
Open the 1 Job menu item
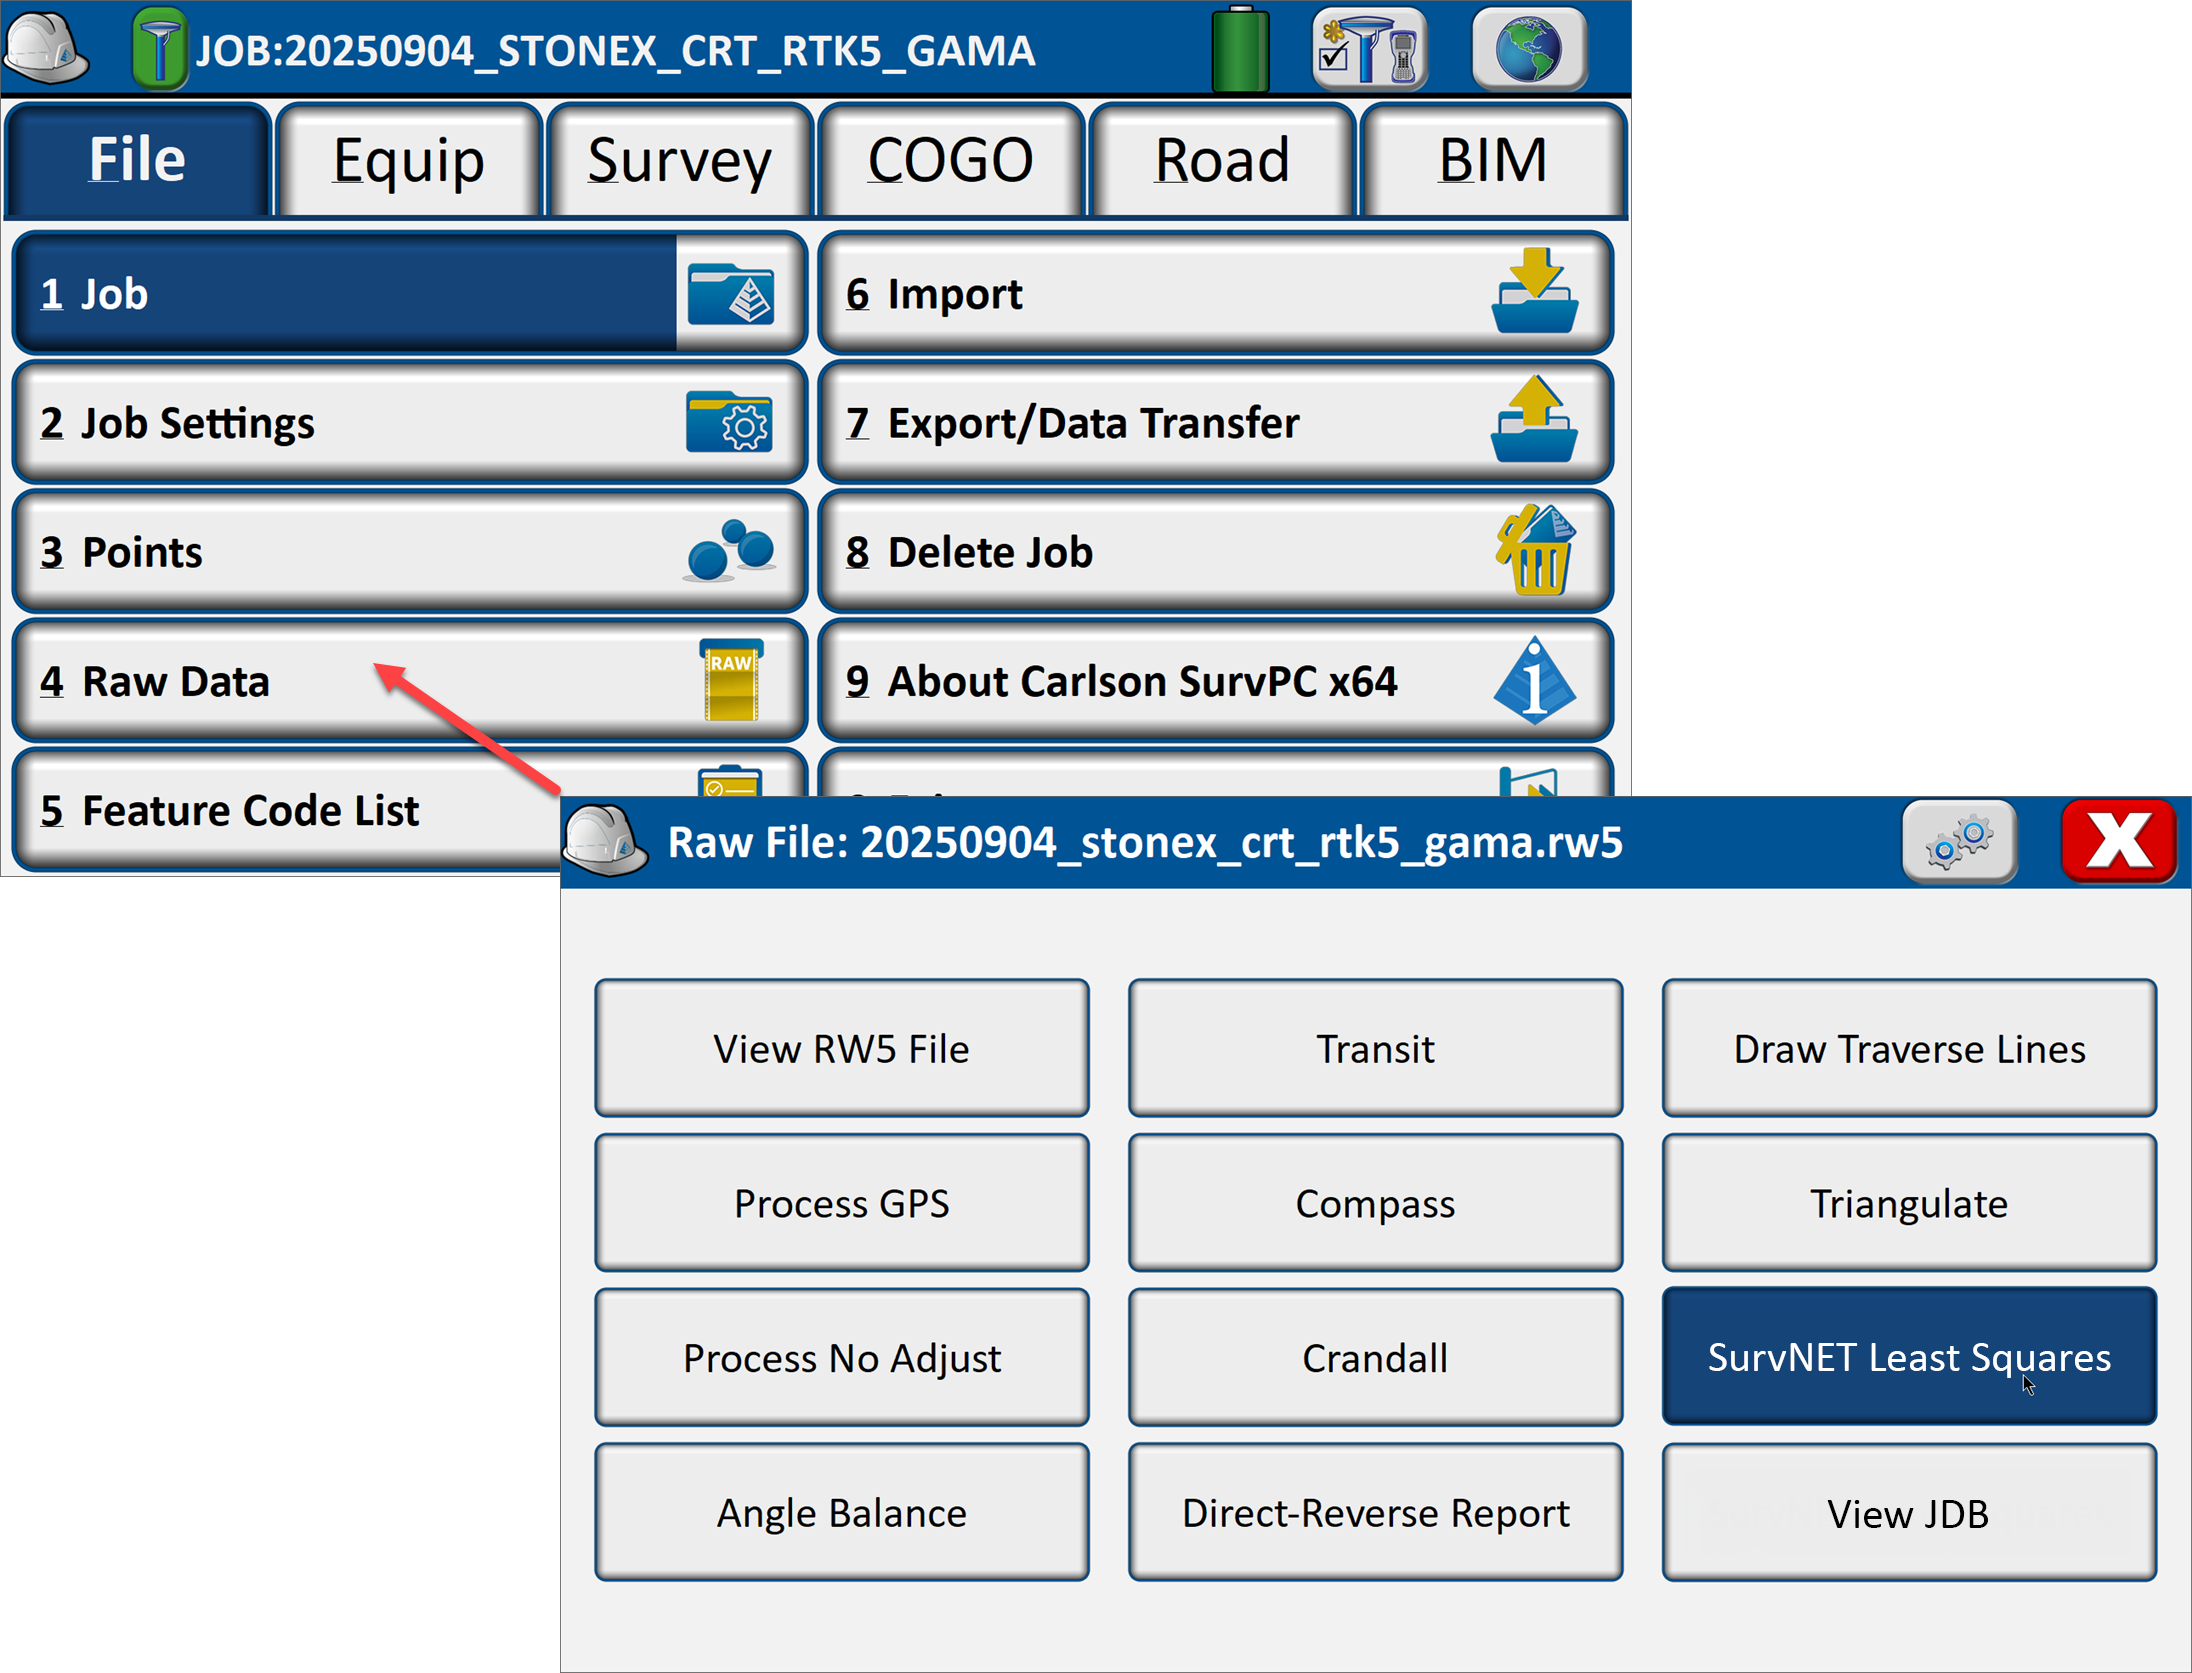point(409,294)
